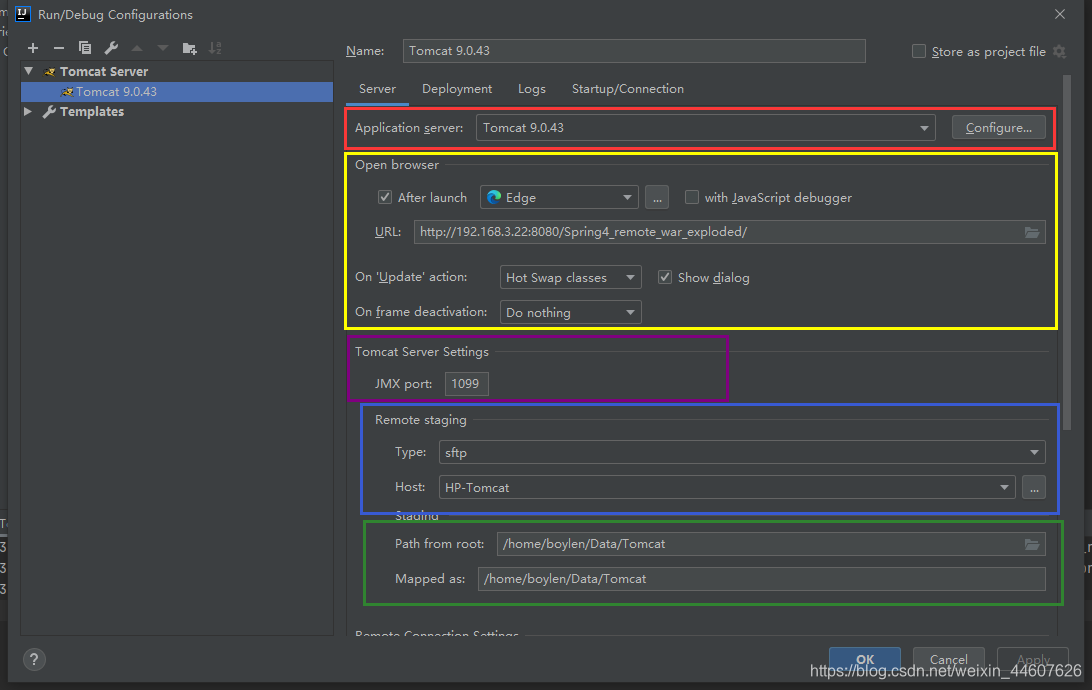The width and height of the screenshot is (1092, 690).
Task: Open the HP-Tomcat Host dropdown
Action: [x=726, y=487]
